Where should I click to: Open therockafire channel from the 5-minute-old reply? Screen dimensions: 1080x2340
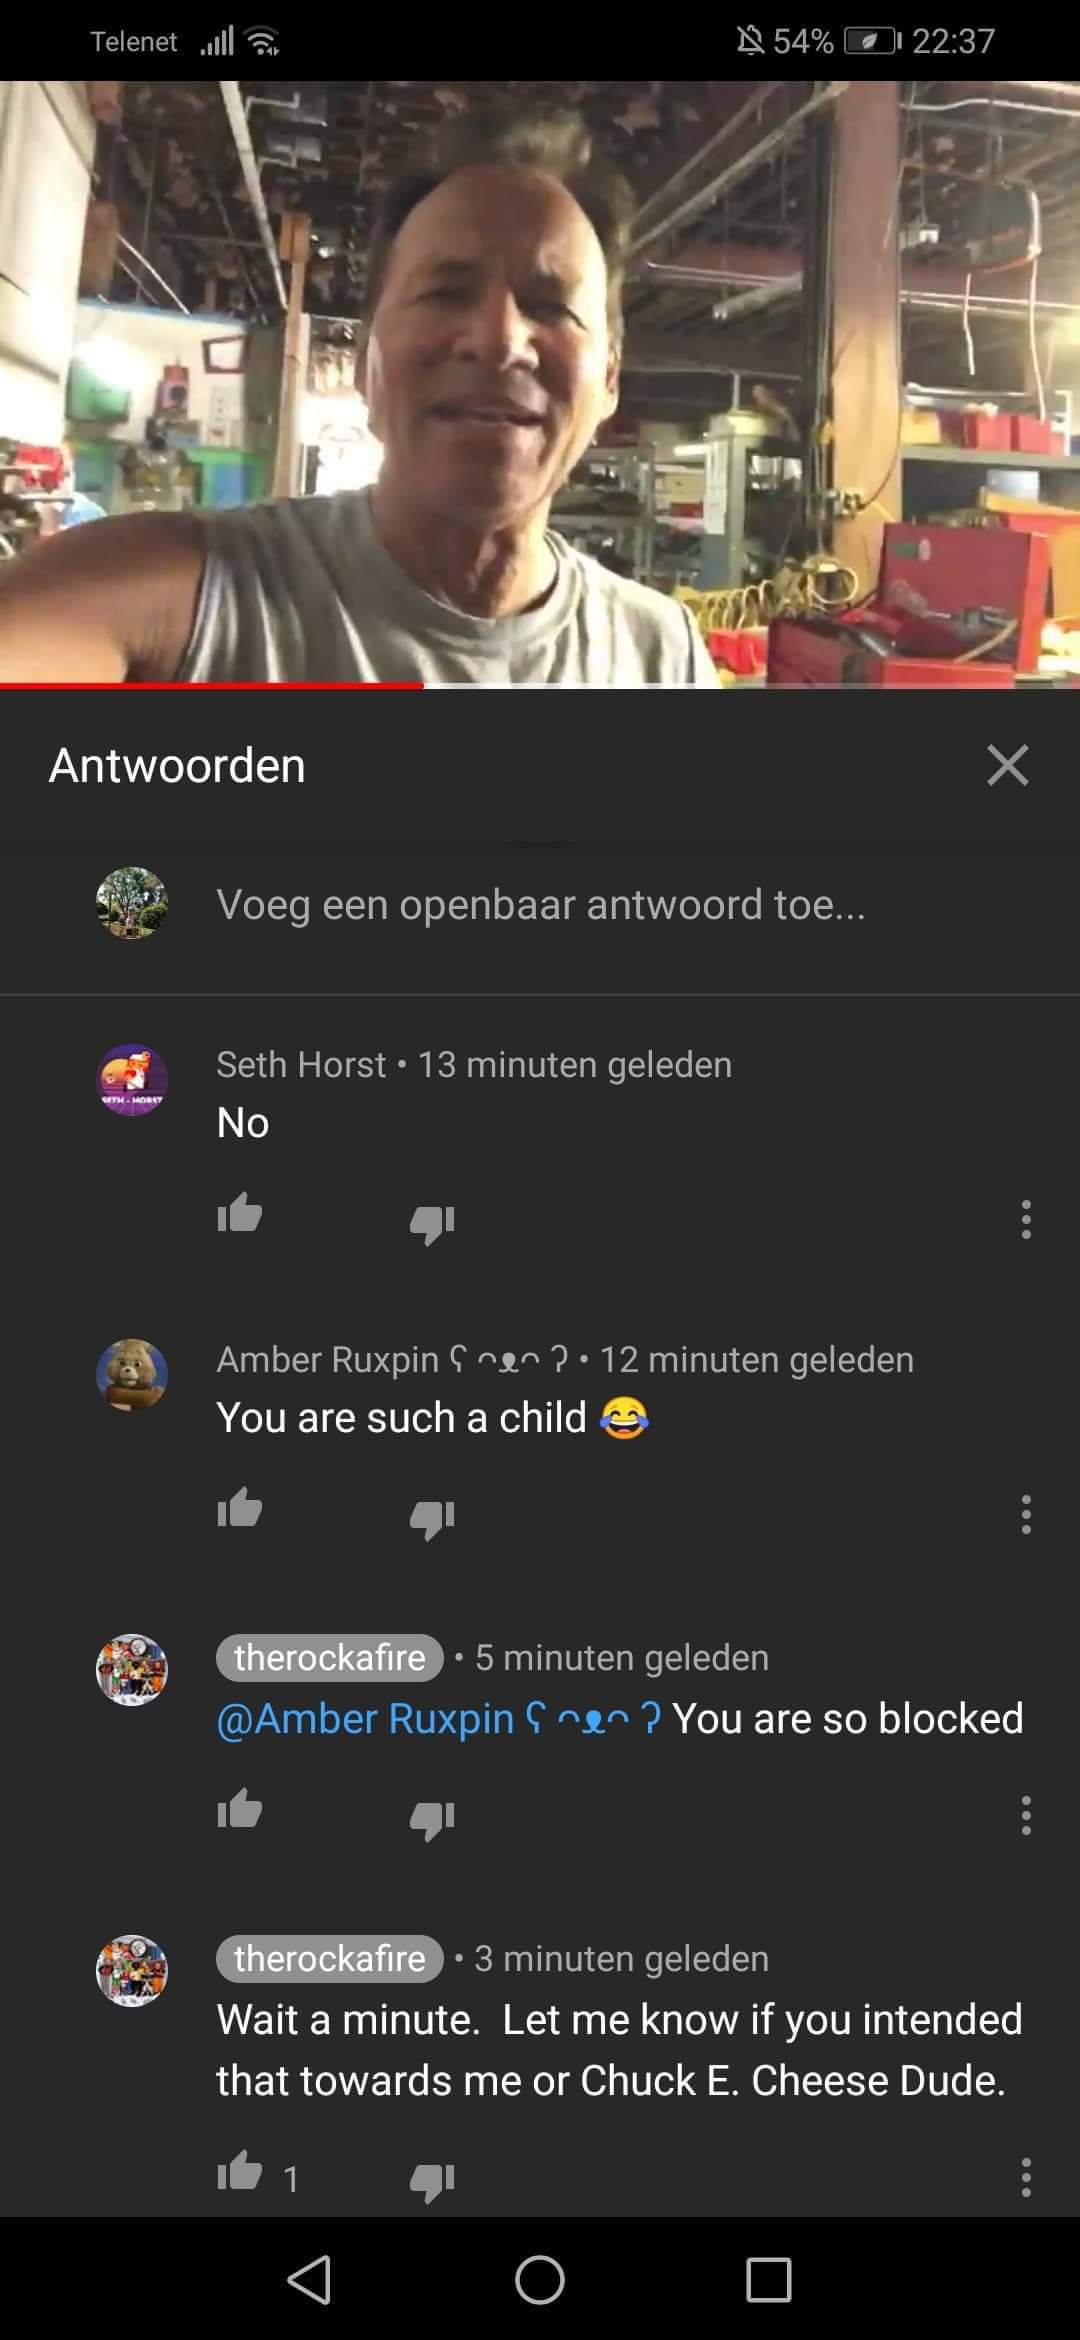(329, 1658)
